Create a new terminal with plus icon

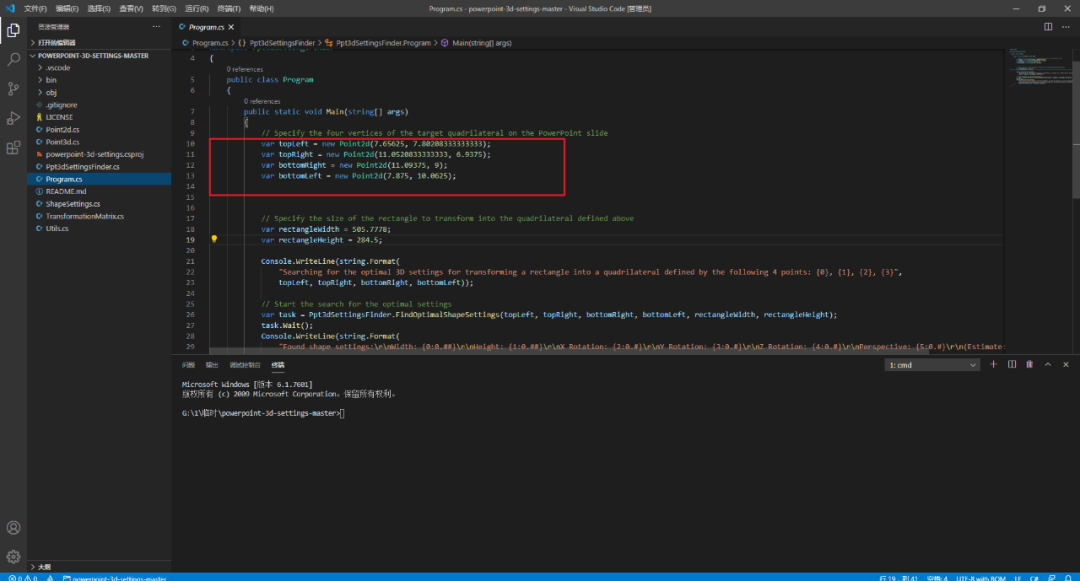pos(993,365)
